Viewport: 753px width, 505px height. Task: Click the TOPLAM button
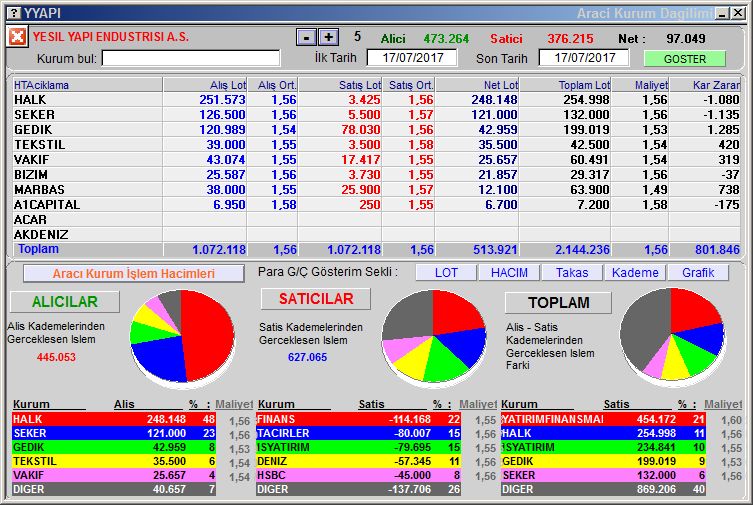tap(559, 302)
